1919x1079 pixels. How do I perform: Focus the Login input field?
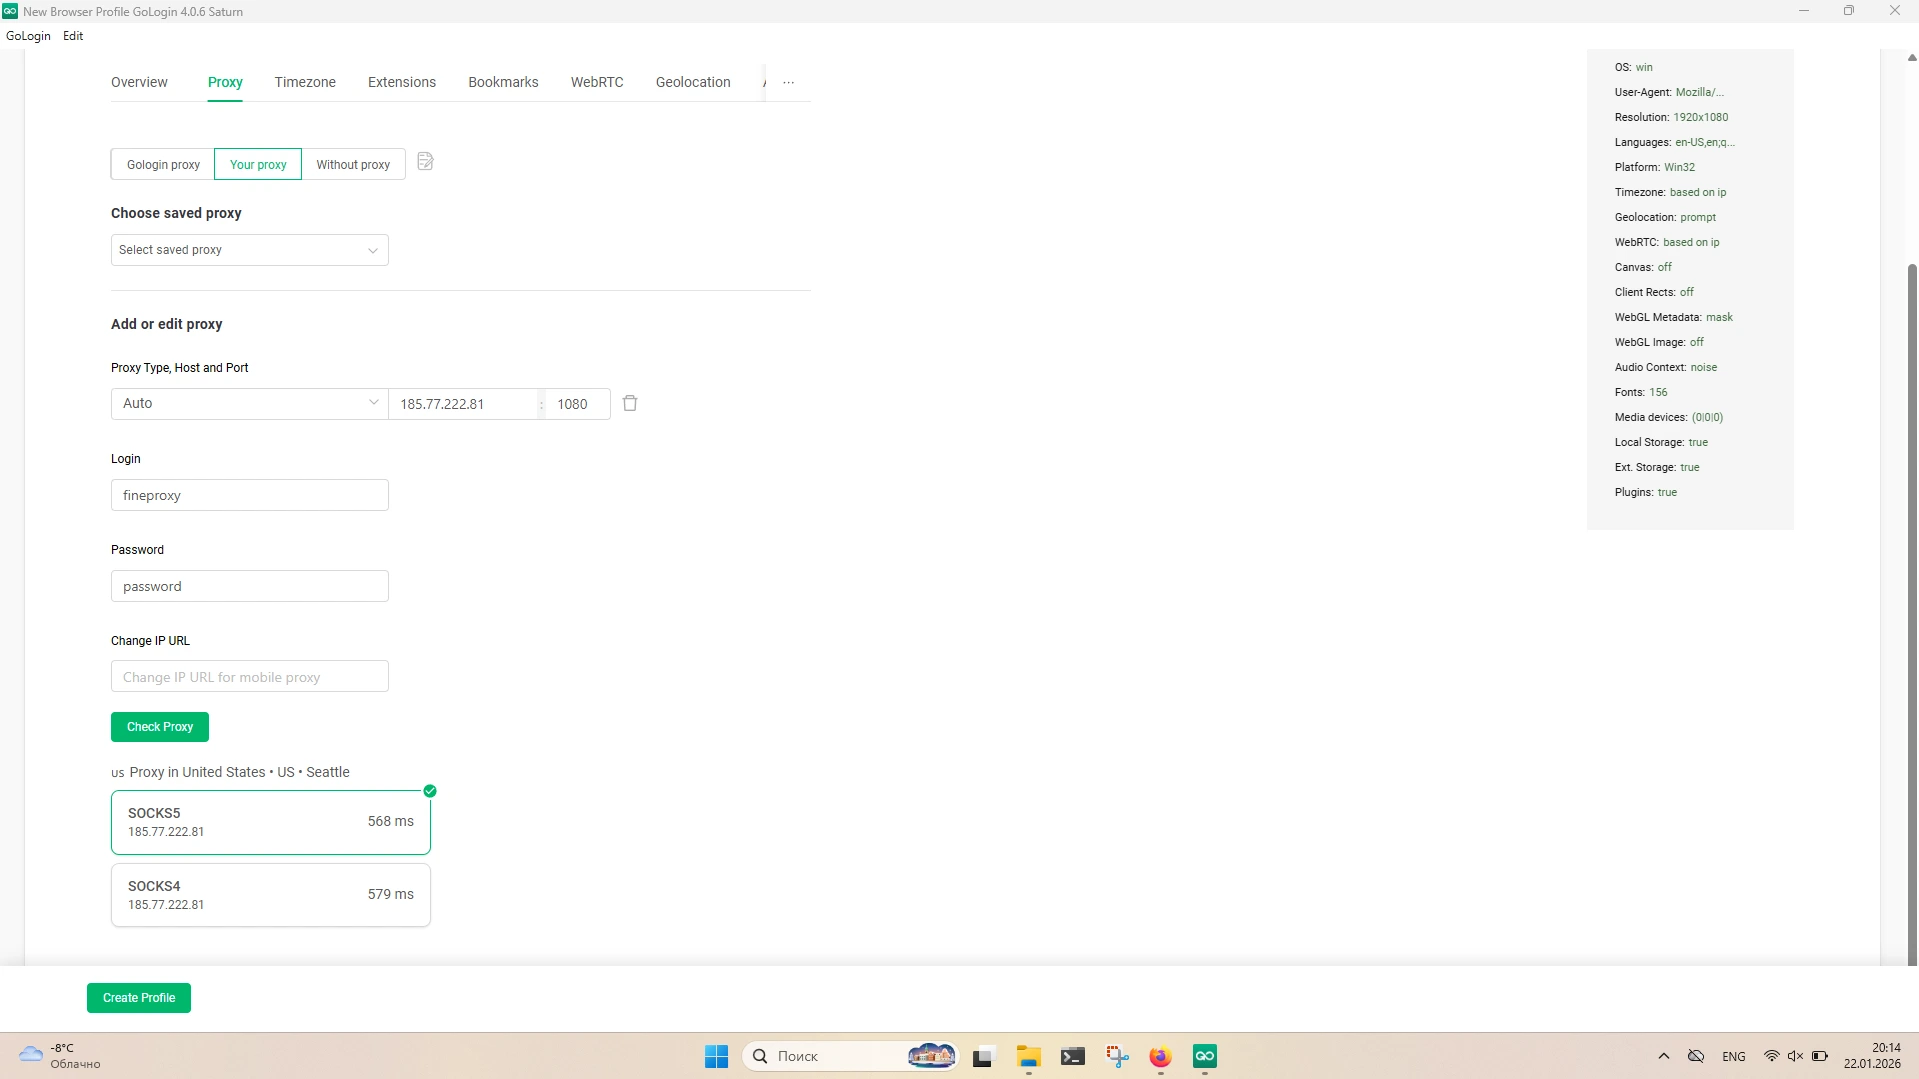[x=250, y=495]
